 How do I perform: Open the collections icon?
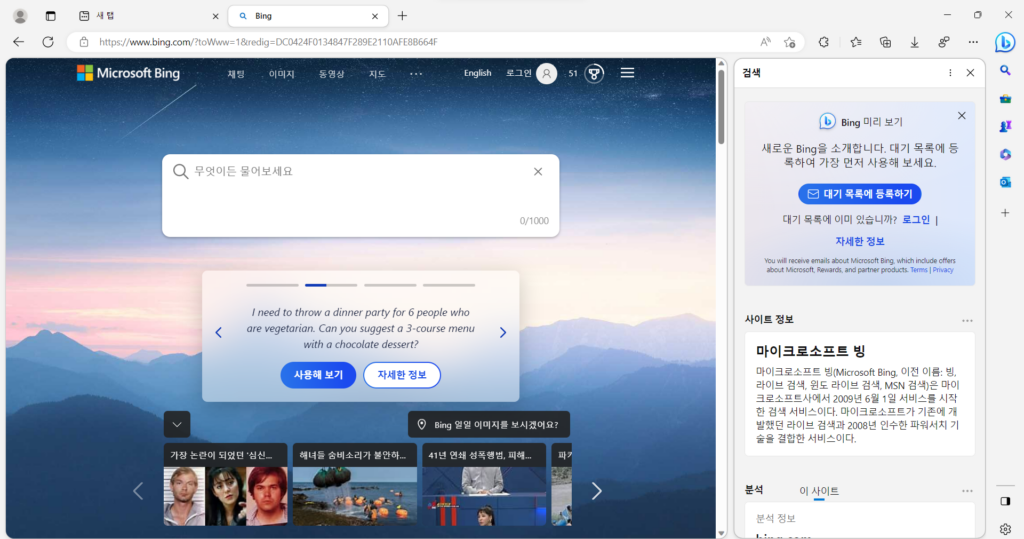(x=885, y=42)
